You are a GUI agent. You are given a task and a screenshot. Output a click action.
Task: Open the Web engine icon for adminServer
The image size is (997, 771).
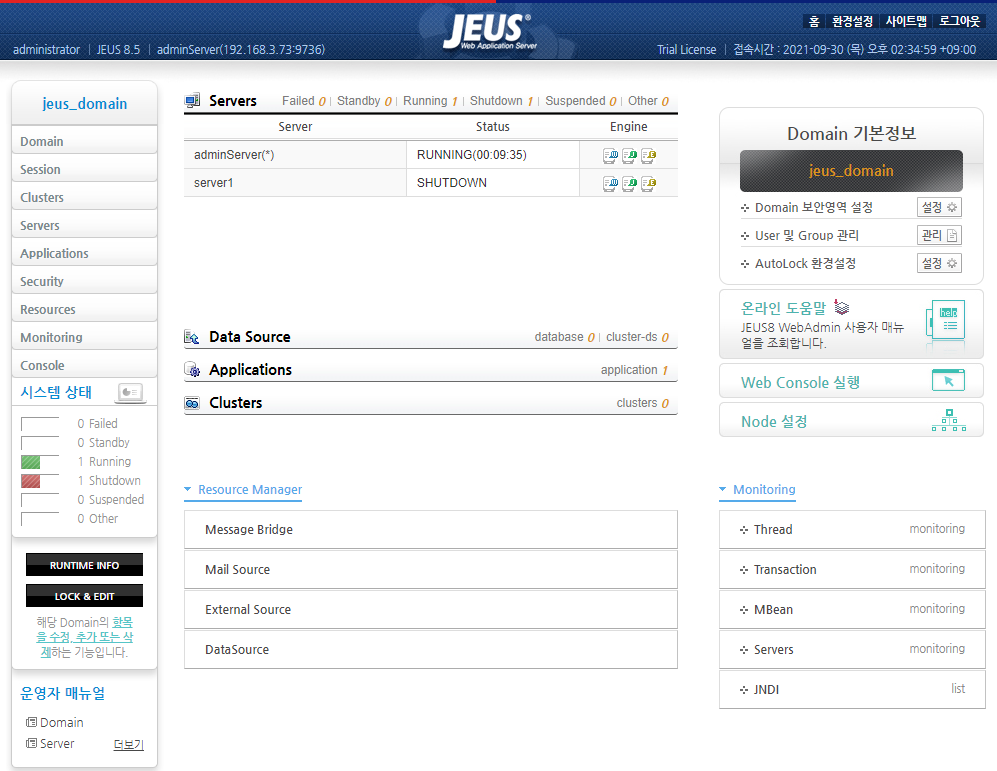(610, 155)
